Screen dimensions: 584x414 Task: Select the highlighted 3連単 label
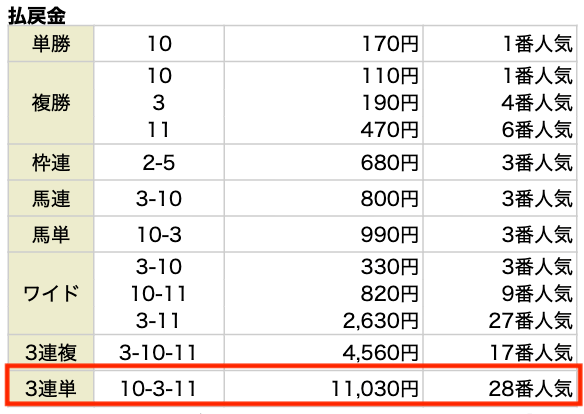tap(51, 388)
